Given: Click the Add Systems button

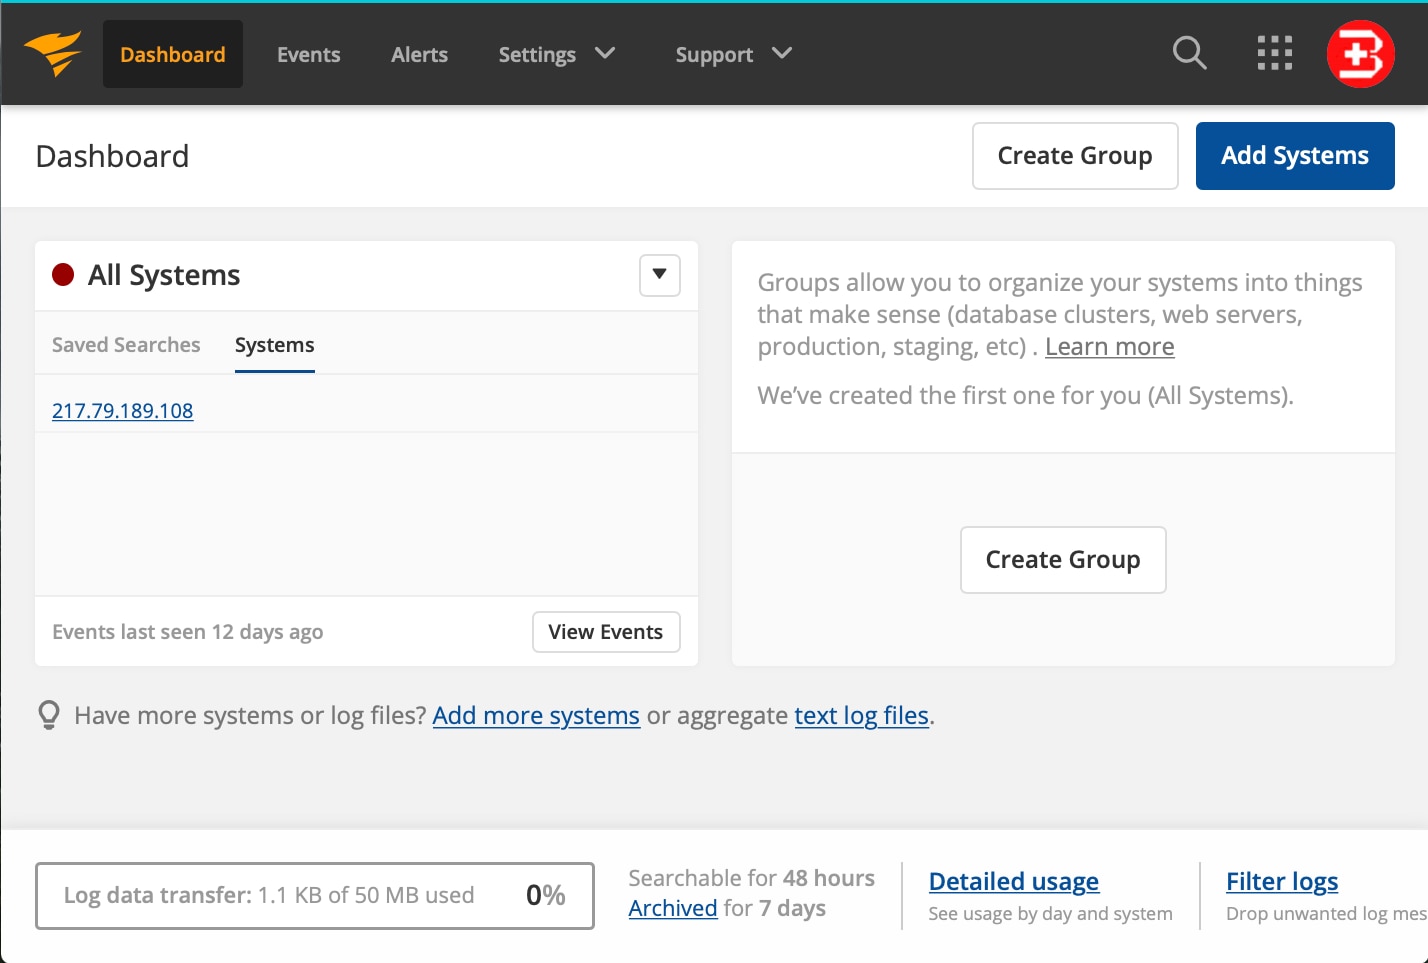Looking at the screenshot, I should click(1294, 155).
